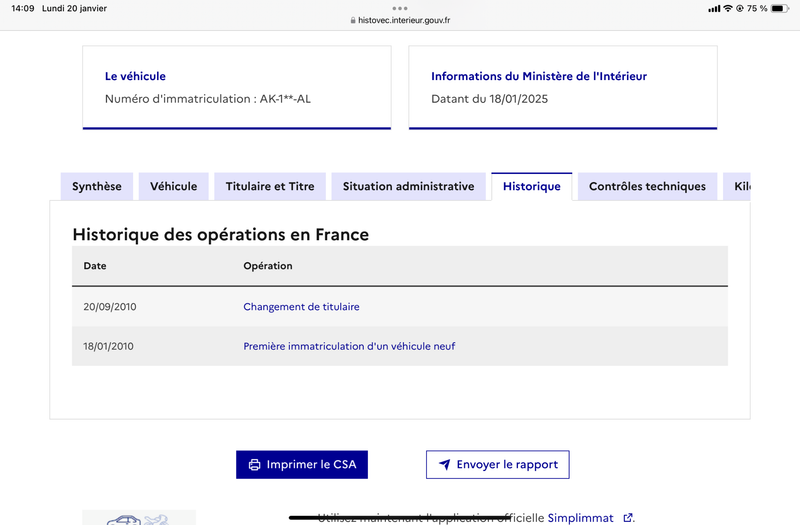Open the Simplimmat link

pos(580,518)
